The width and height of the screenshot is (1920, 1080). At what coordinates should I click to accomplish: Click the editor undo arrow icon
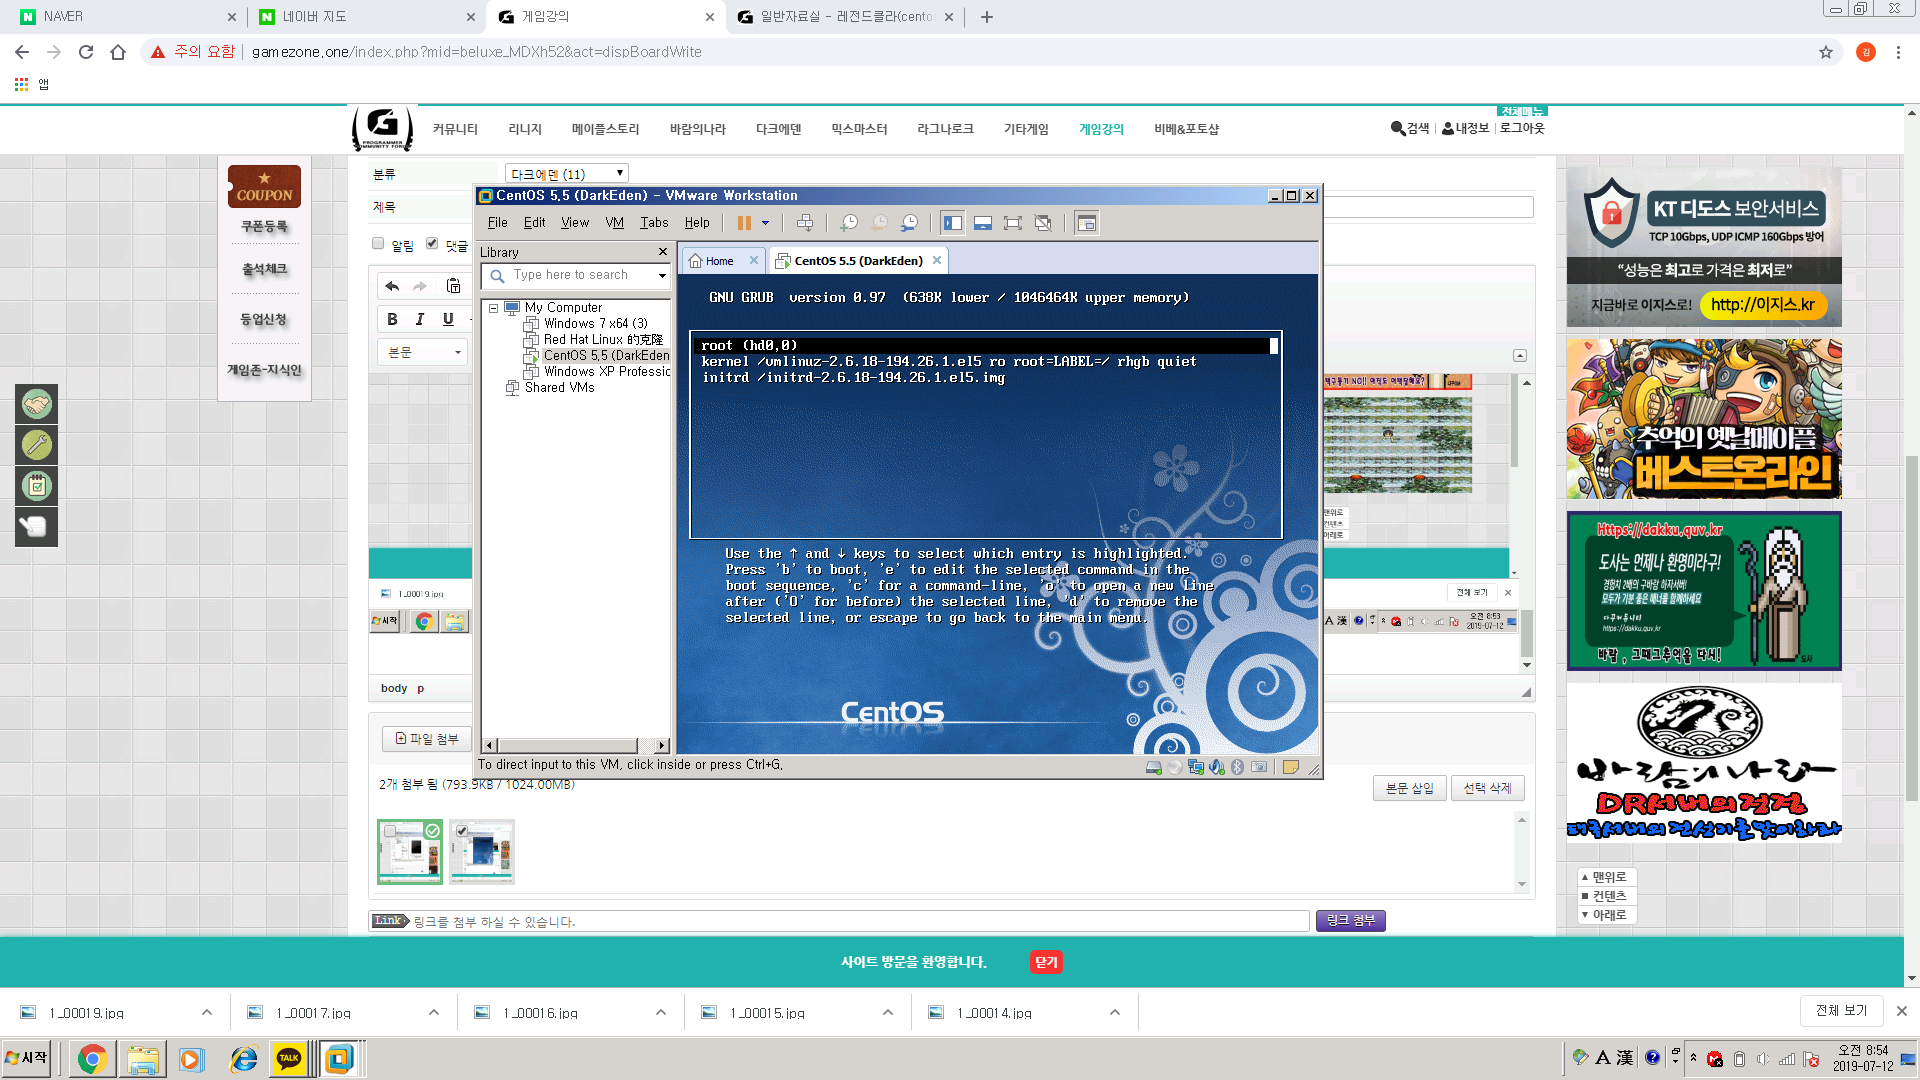coord(392,286)
